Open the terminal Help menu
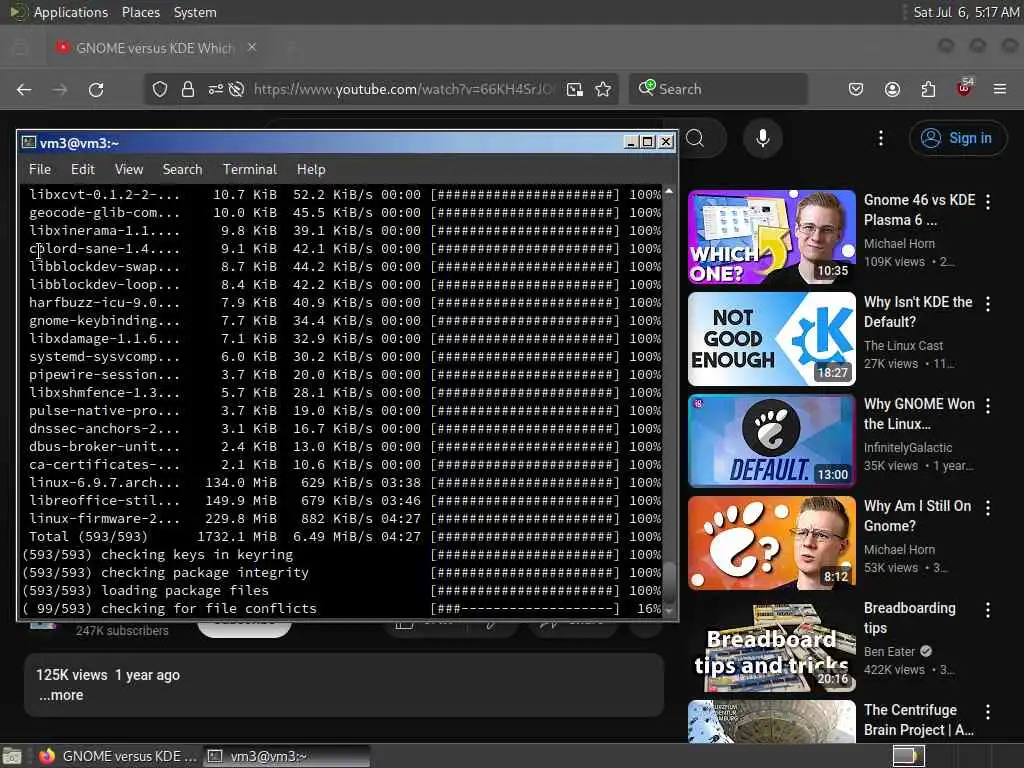Image resolution: width=1024 pixels, height=768 pixels. tap(312, 170)
